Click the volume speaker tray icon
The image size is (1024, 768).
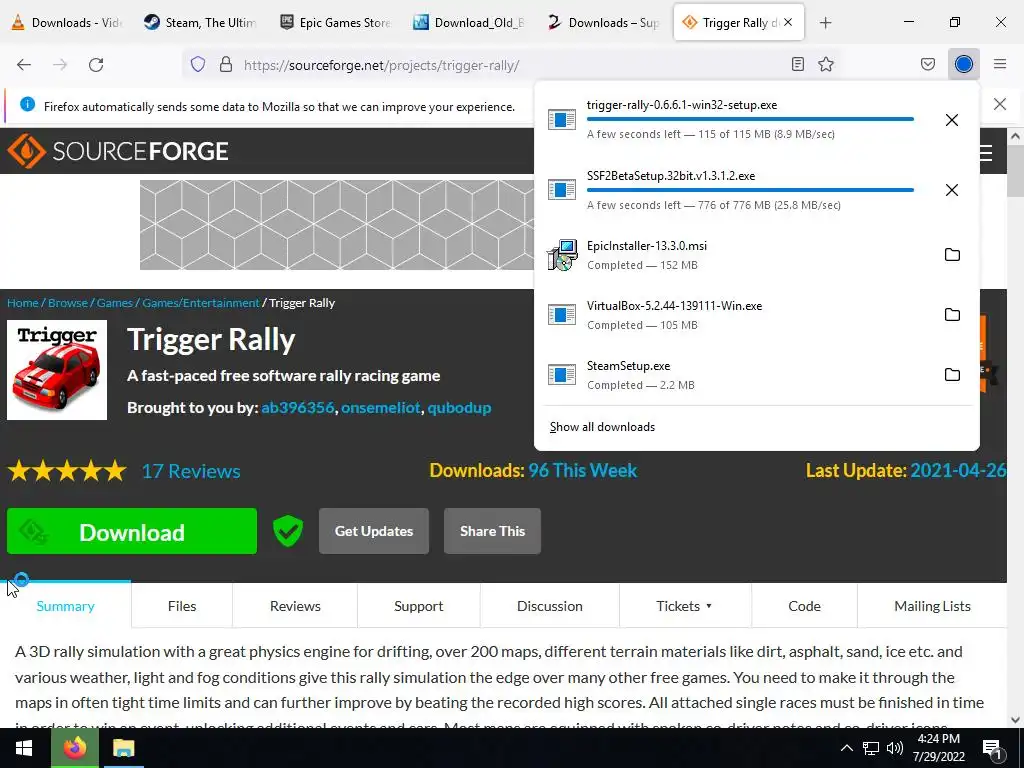[895, 748]
